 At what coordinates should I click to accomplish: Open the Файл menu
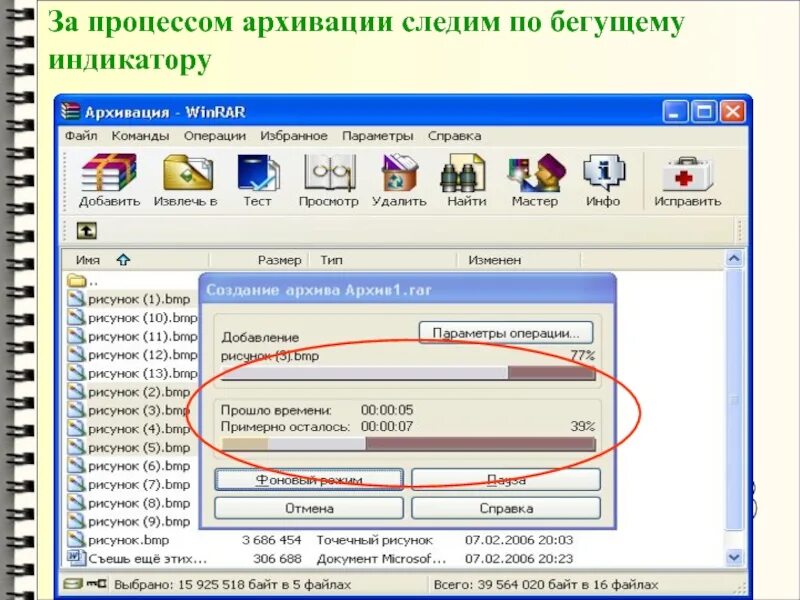point(81,136)
